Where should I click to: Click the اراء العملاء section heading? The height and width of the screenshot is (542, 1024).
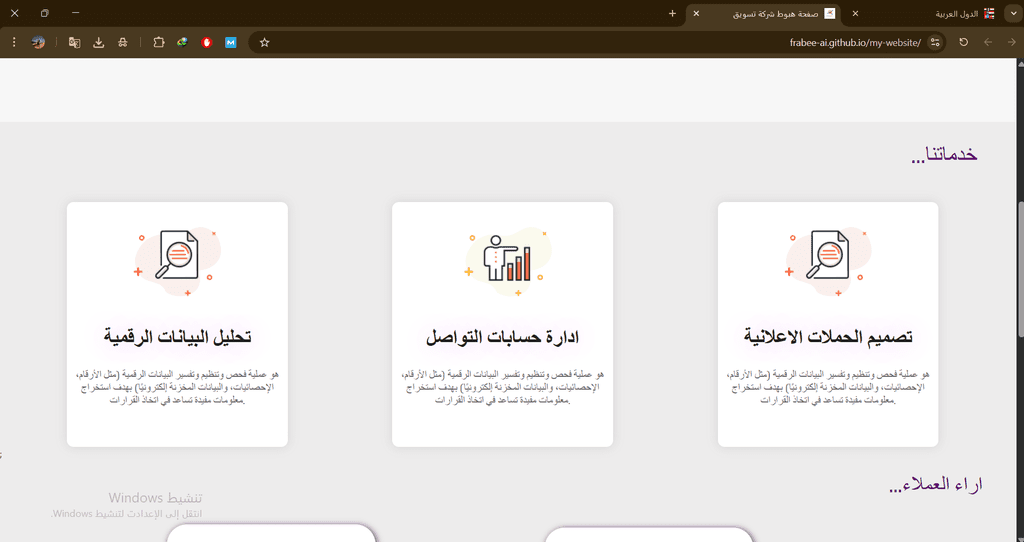[936, 485]
